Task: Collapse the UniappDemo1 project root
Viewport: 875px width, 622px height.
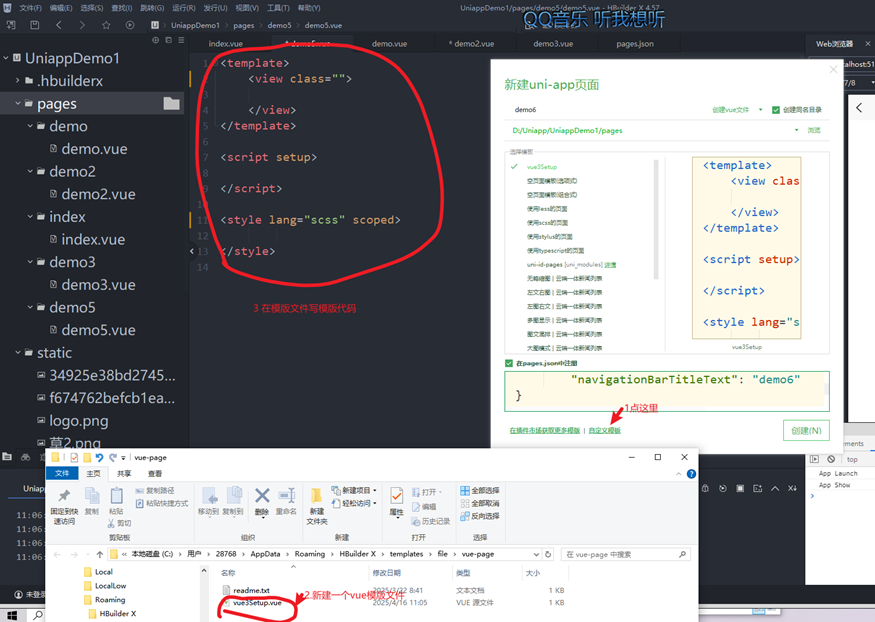Action: coord(6,58)
